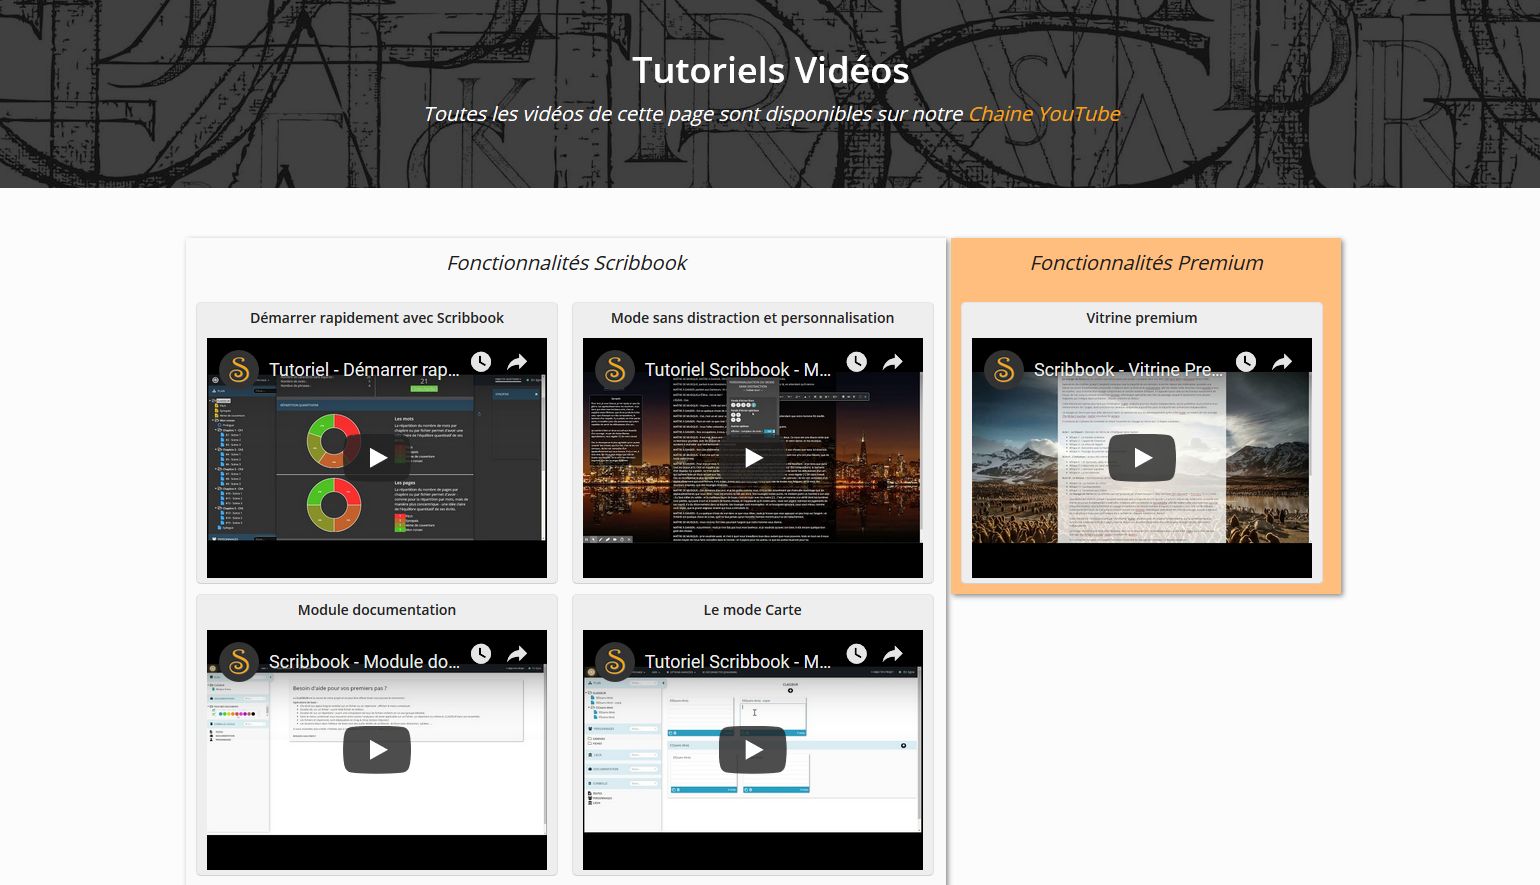Open video title 'Scribbook - Module do...'

pyautogui.click(x=364, y=662)
